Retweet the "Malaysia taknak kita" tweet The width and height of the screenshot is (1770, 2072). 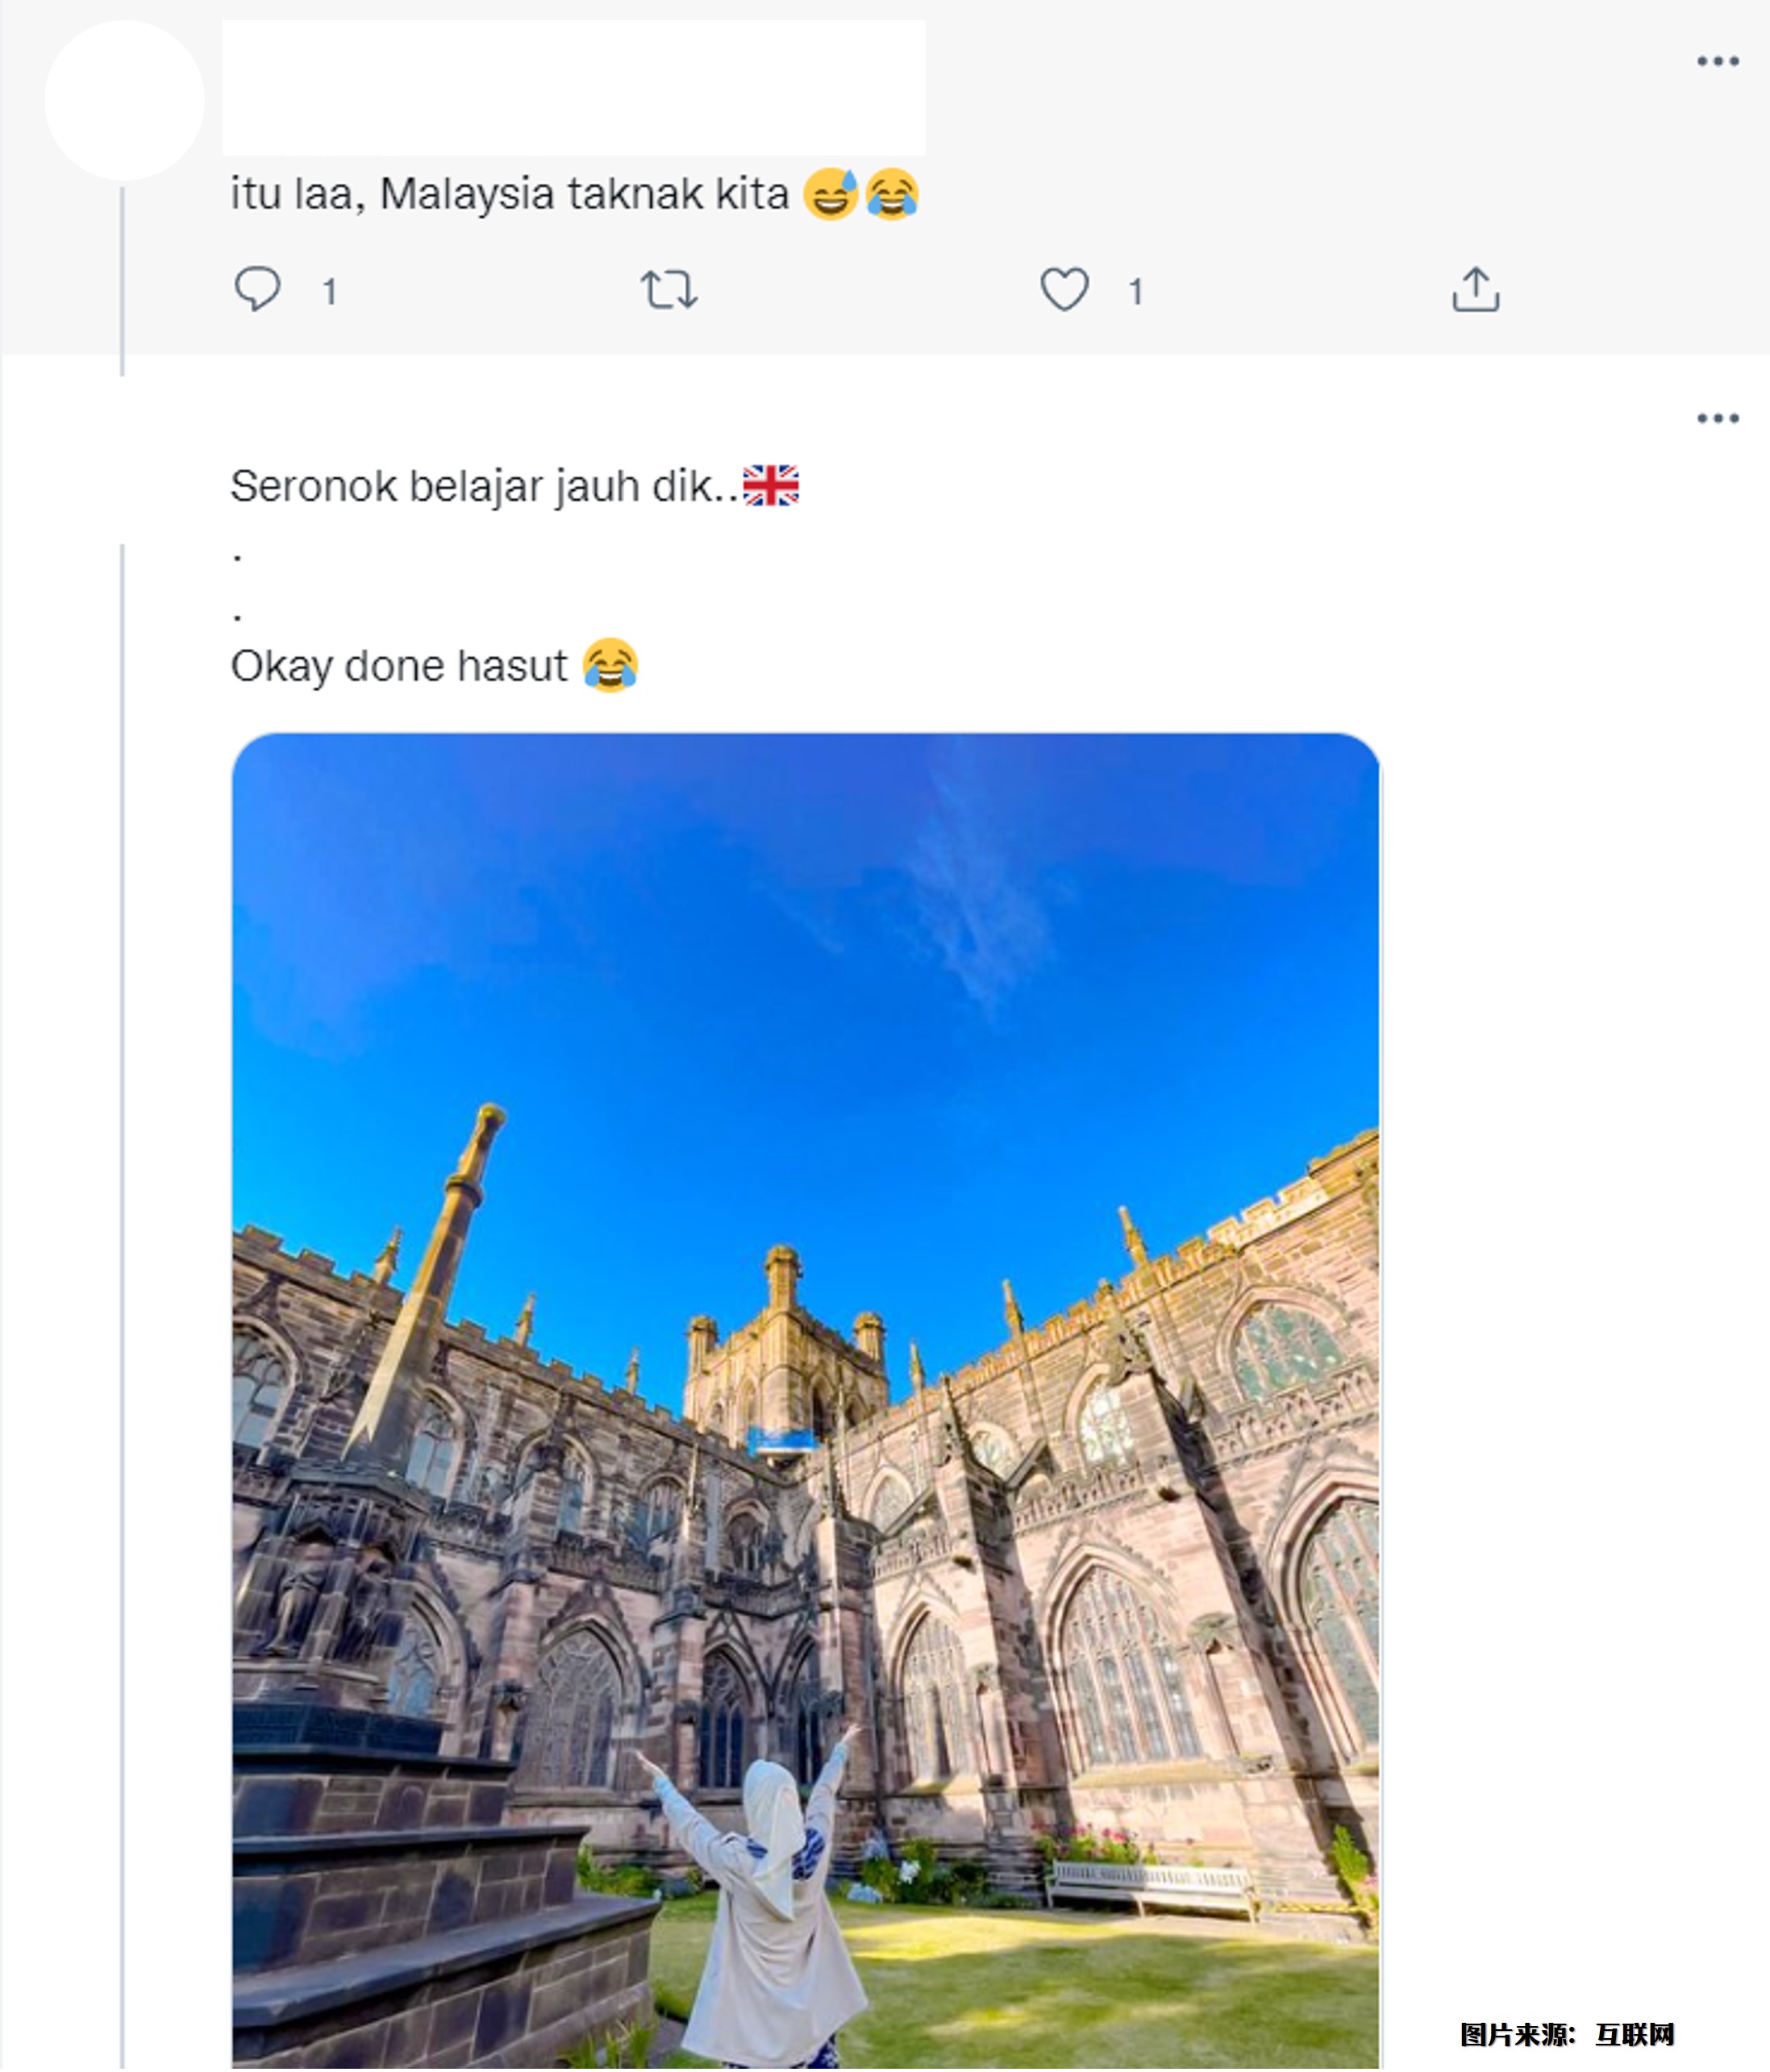click(669, 289)
